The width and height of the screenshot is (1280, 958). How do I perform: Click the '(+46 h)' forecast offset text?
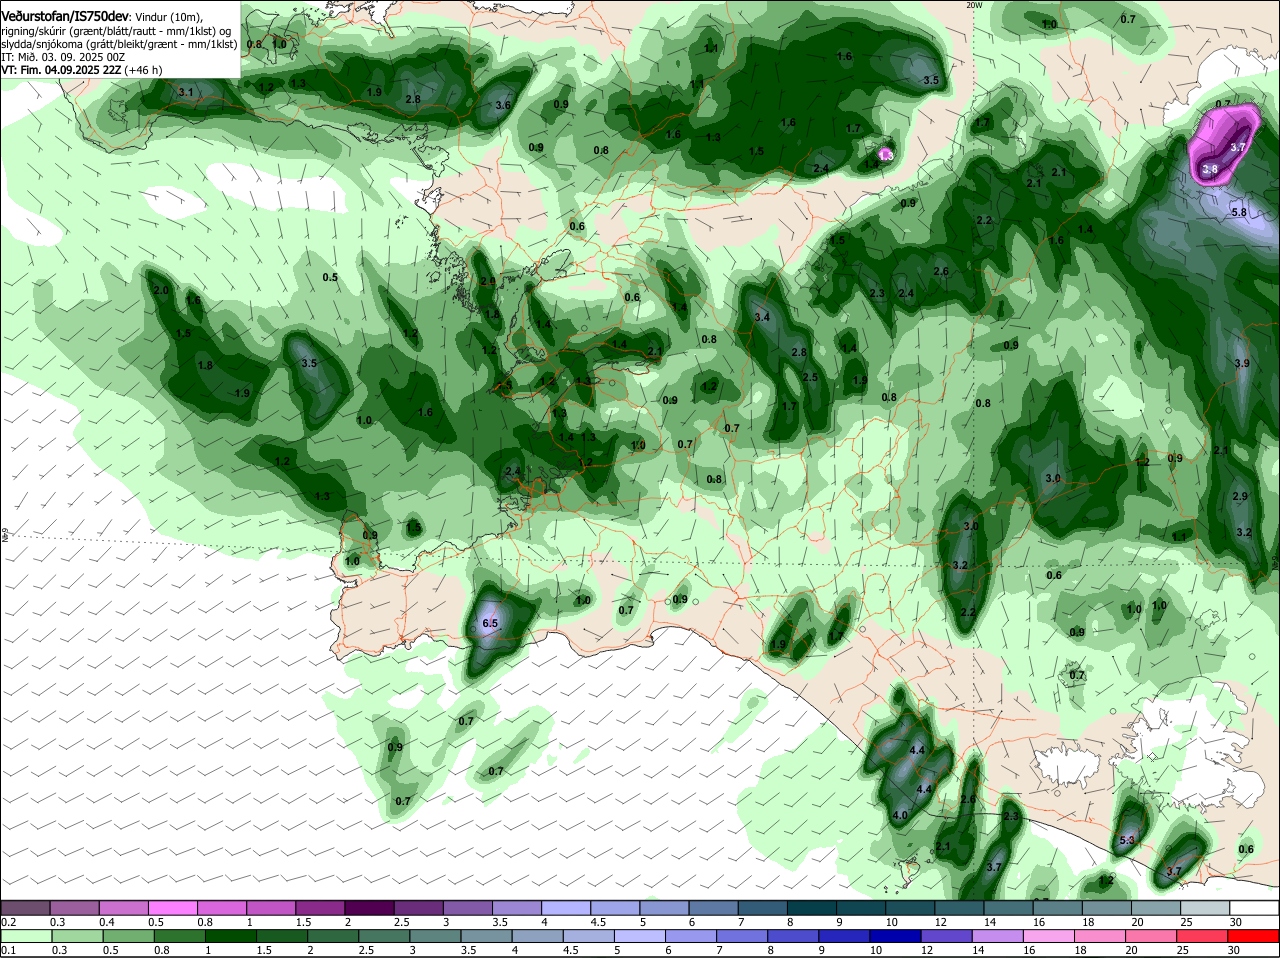click(143, 70)
